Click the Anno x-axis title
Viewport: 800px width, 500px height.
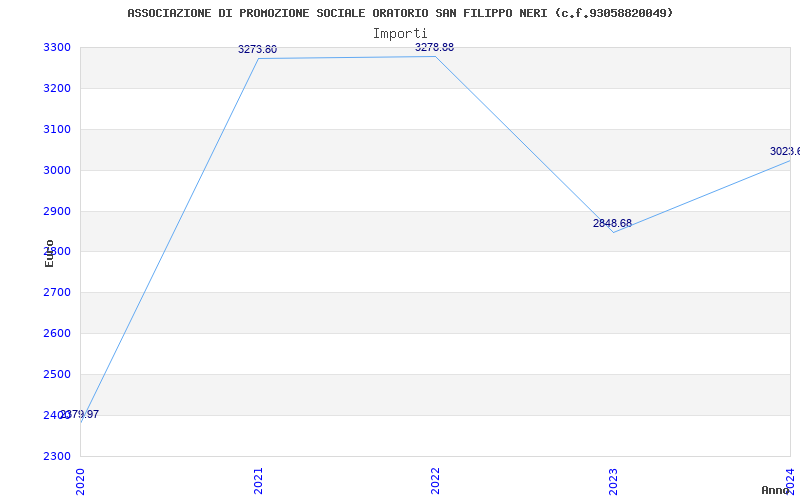[776, 490]
